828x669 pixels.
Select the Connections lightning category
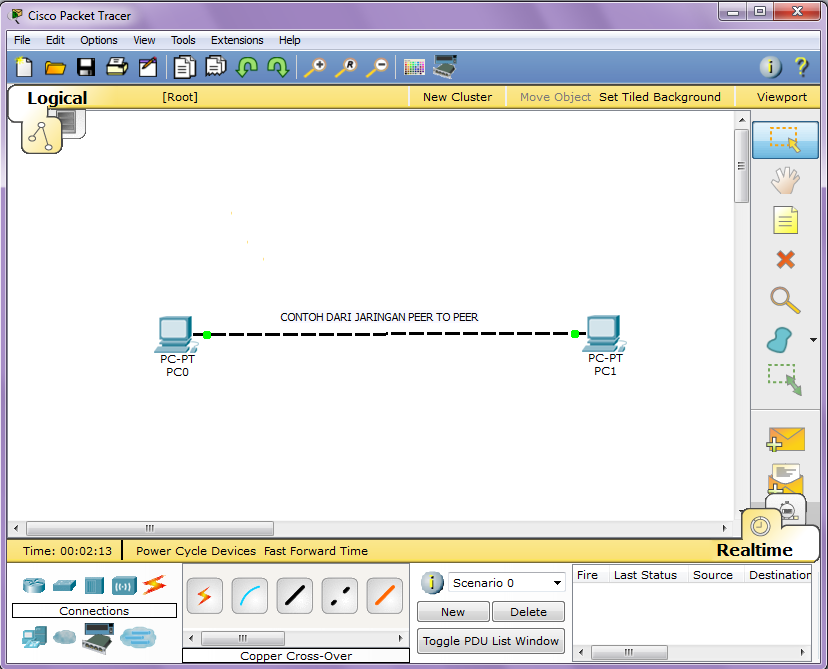(x=155, y=585)
